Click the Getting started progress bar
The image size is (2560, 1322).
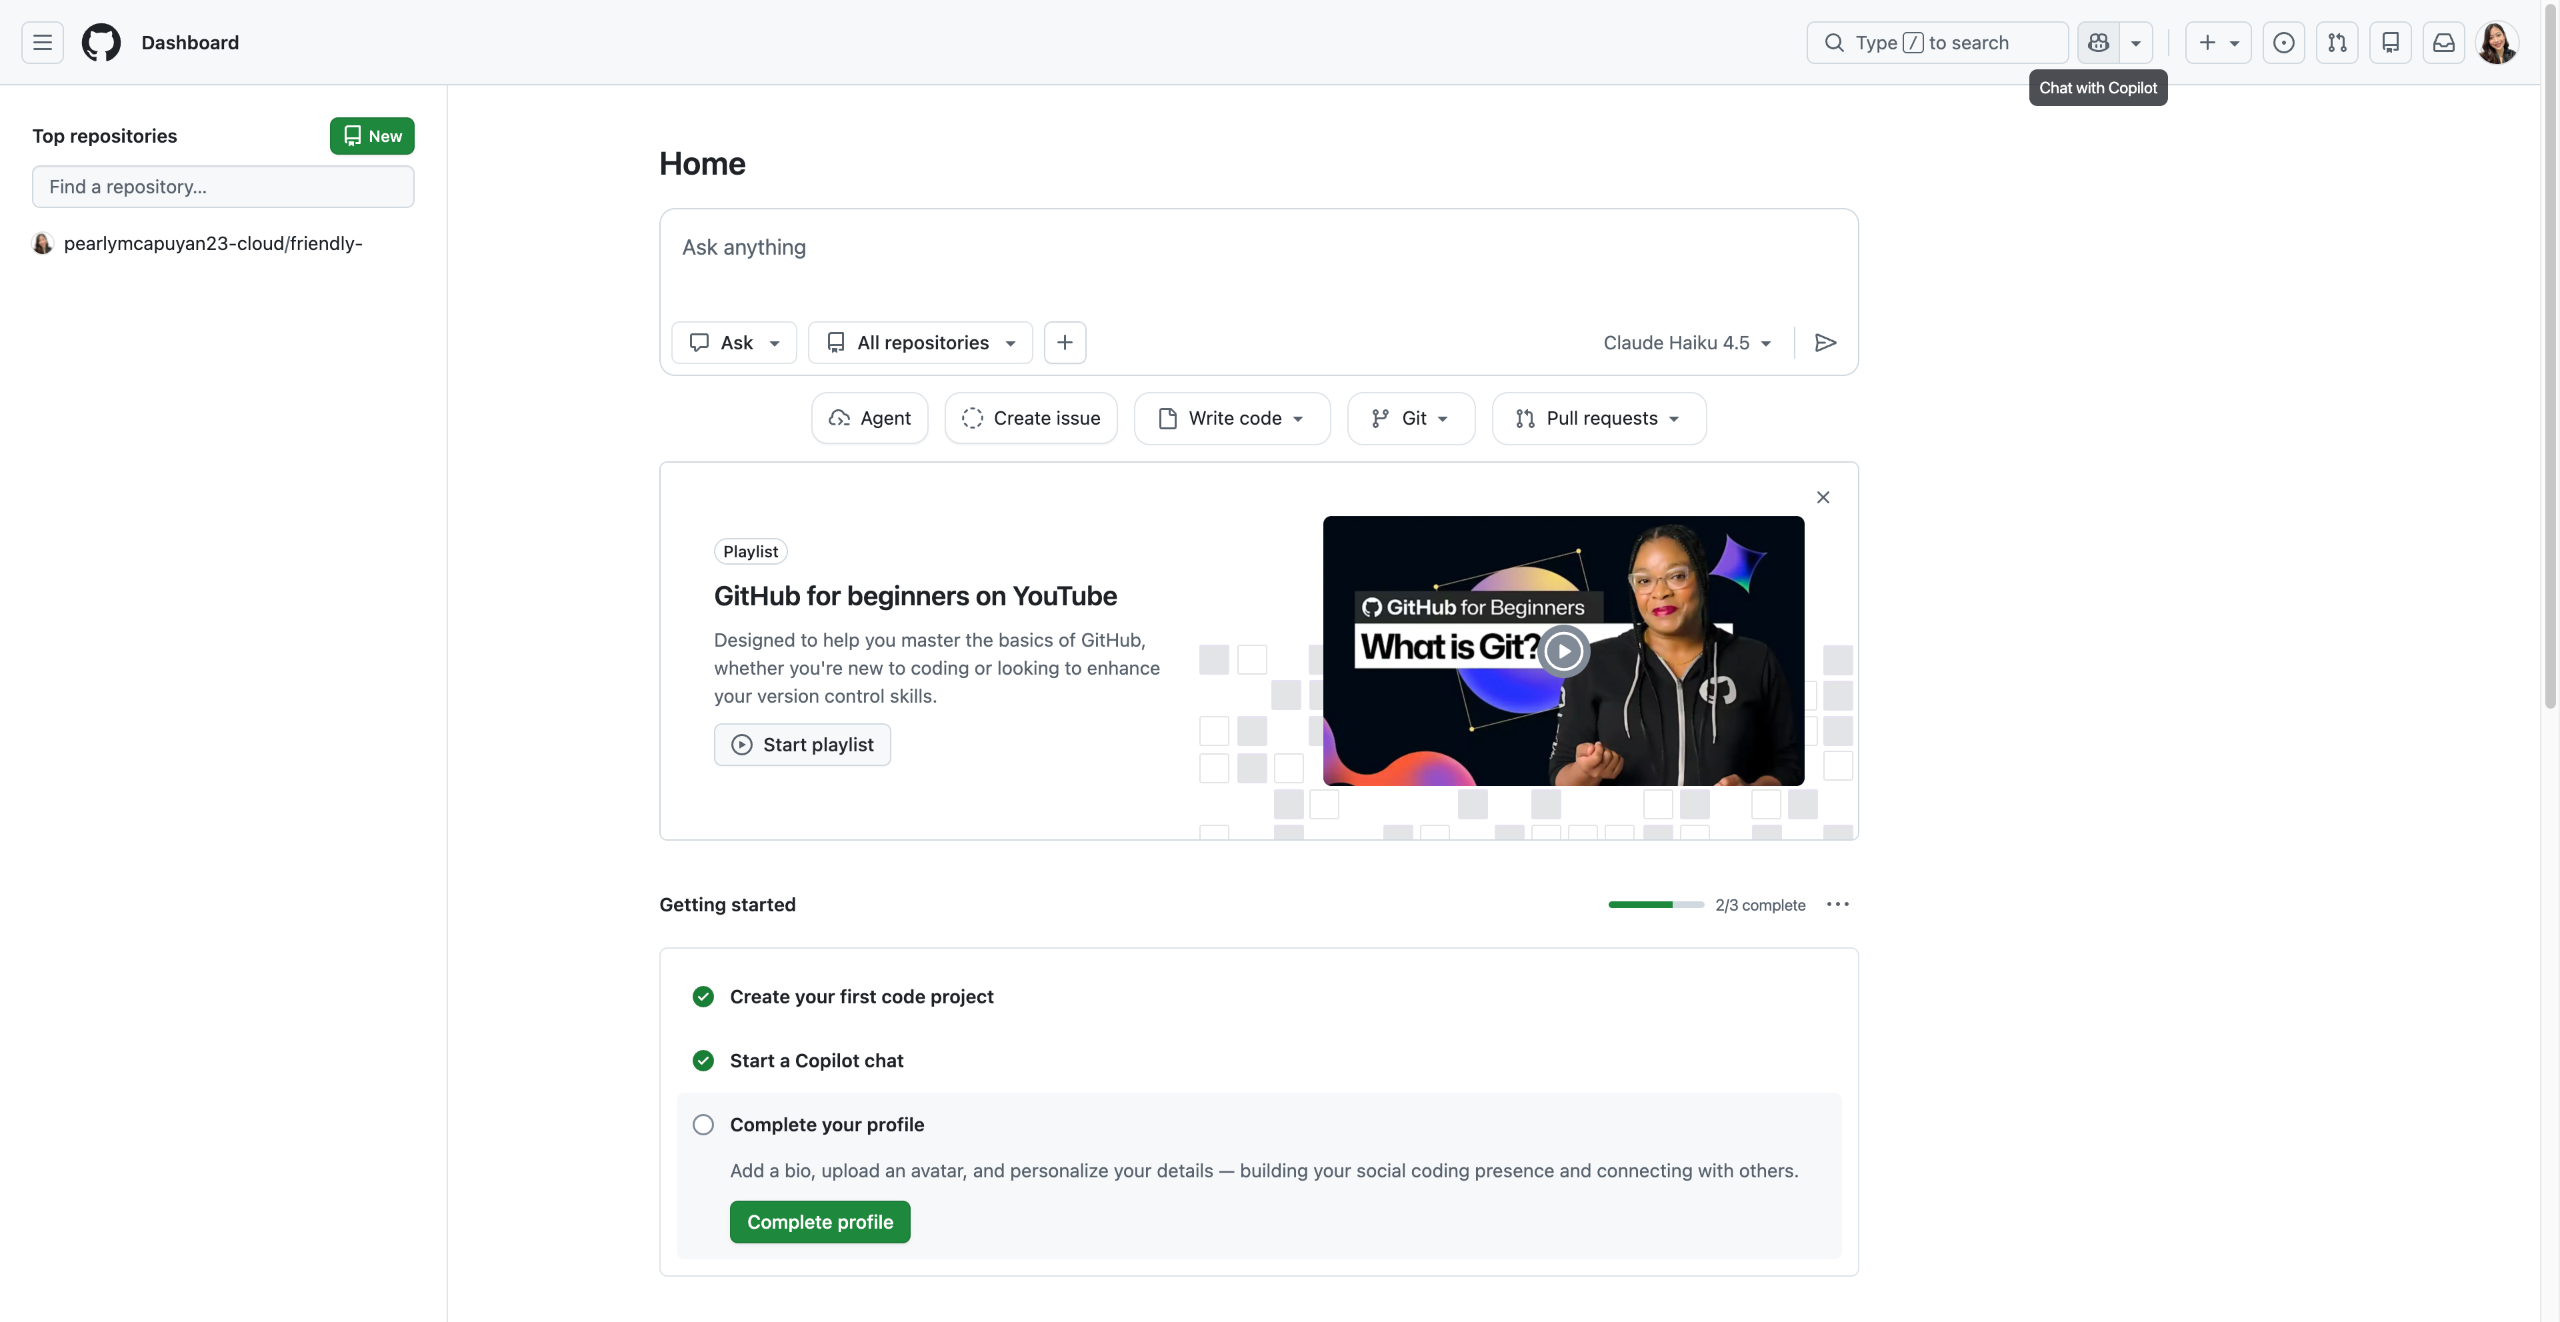[x=1655, y=905]
